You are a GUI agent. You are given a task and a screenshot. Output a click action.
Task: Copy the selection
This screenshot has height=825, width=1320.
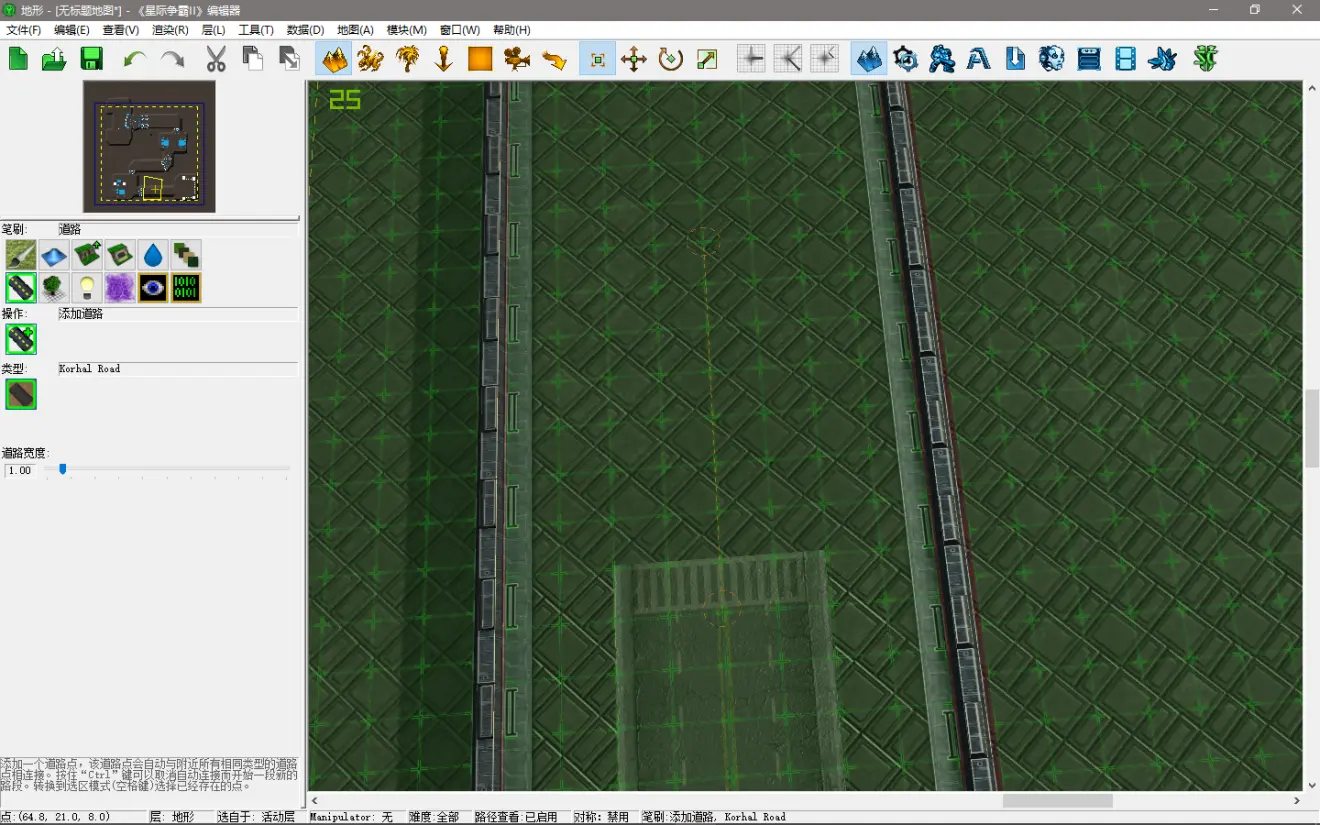pos(252,59)
